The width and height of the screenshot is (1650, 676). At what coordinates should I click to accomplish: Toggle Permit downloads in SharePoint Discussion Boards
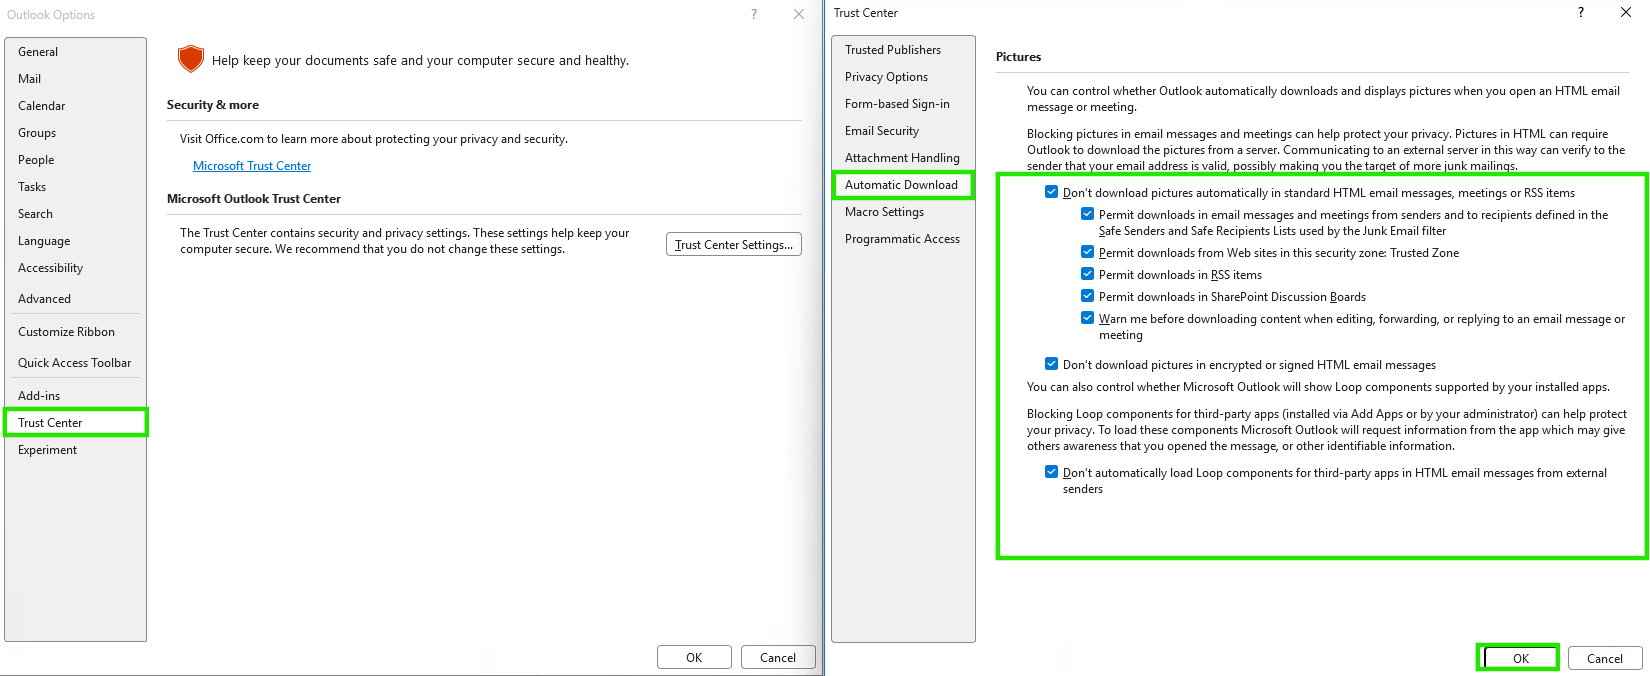tap(1087, 296)
